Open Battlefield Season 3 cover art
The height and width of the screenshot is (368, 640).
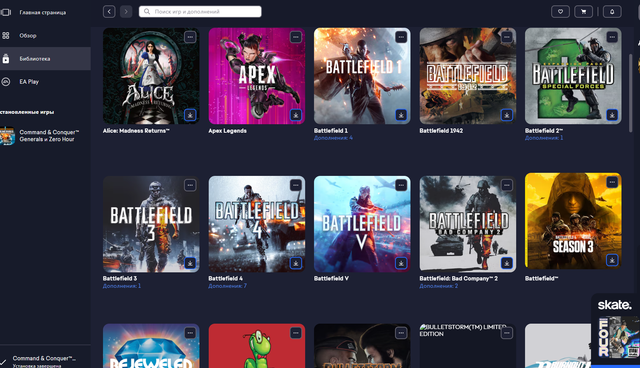(x=573, y=221)
